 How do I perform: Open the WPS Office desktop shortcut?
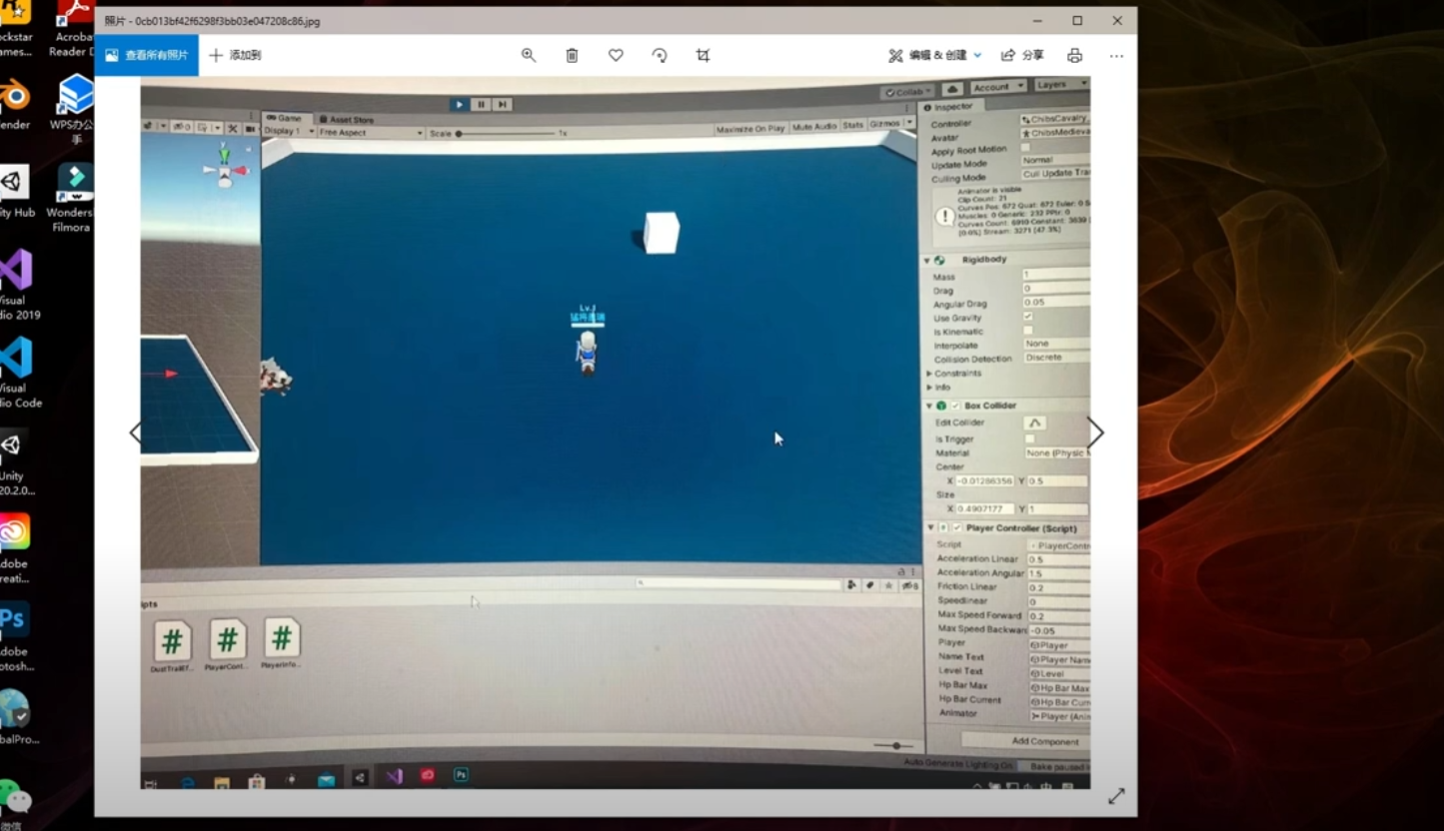(74, 110)
